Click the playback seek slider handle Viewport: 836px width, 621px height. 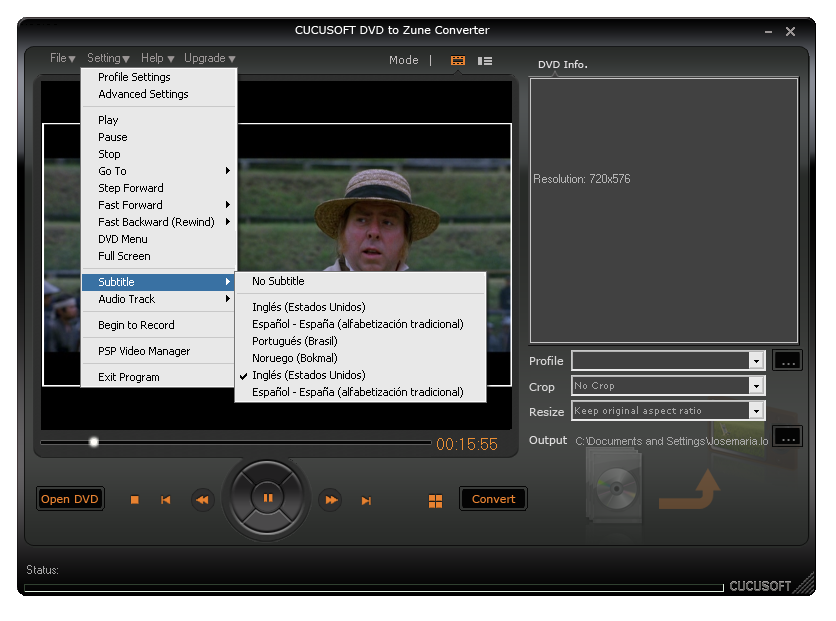tap(94, 442)
